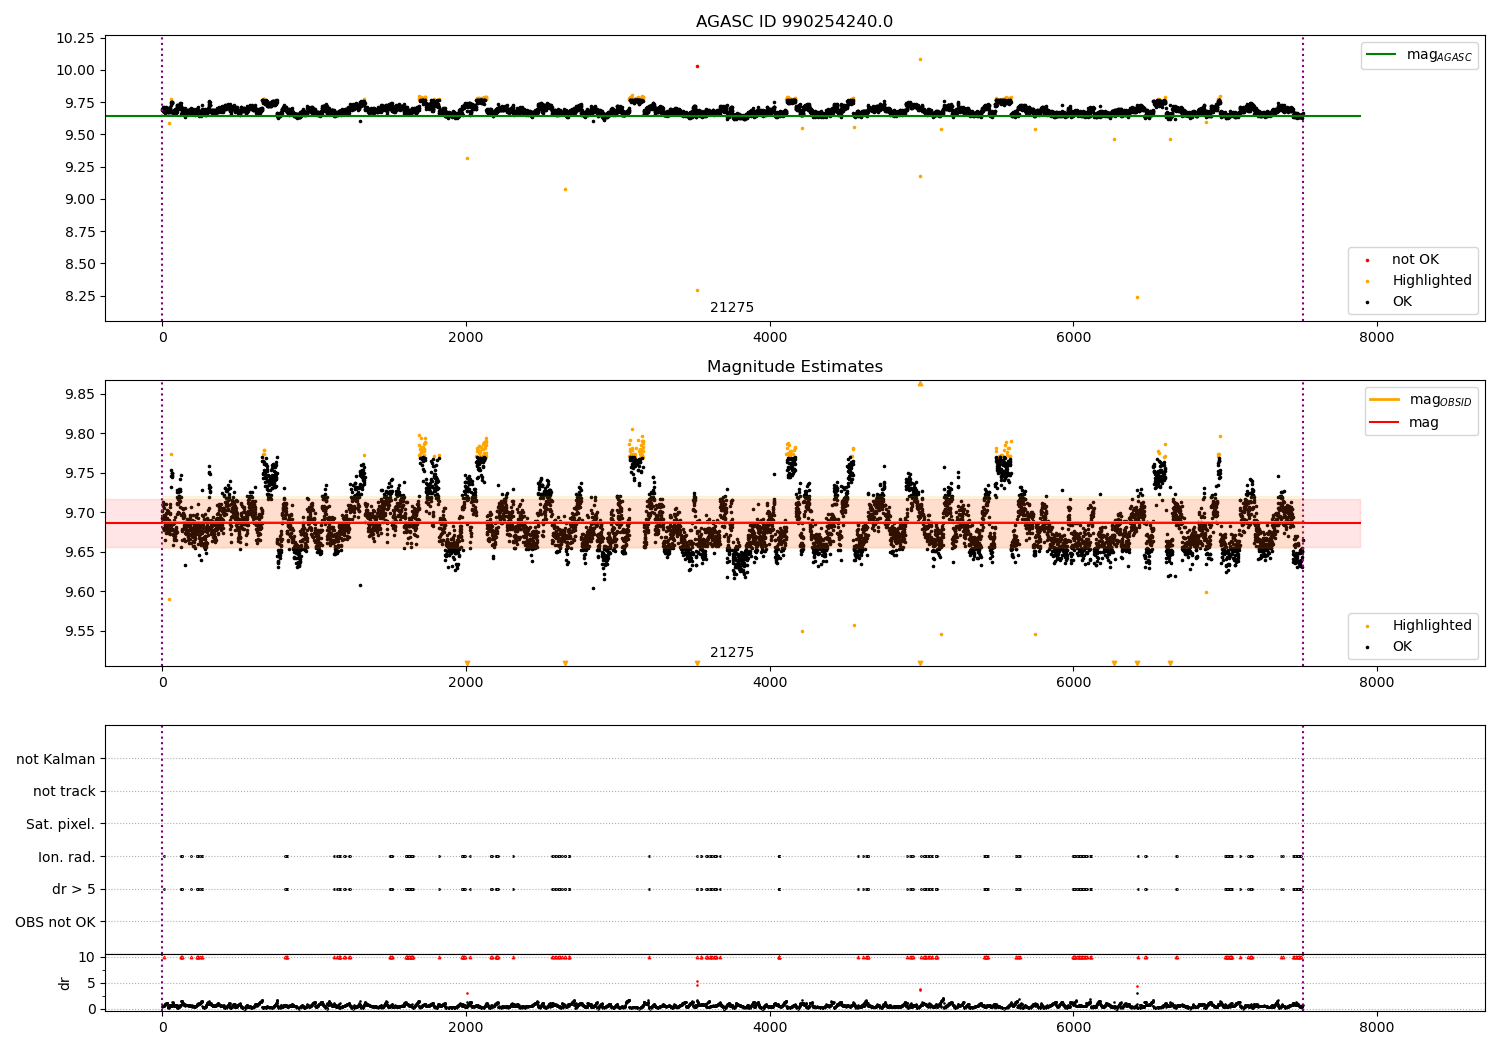
Task: Click the orange mag OBSID legend line in middle plot
Action: point(1385,400)
